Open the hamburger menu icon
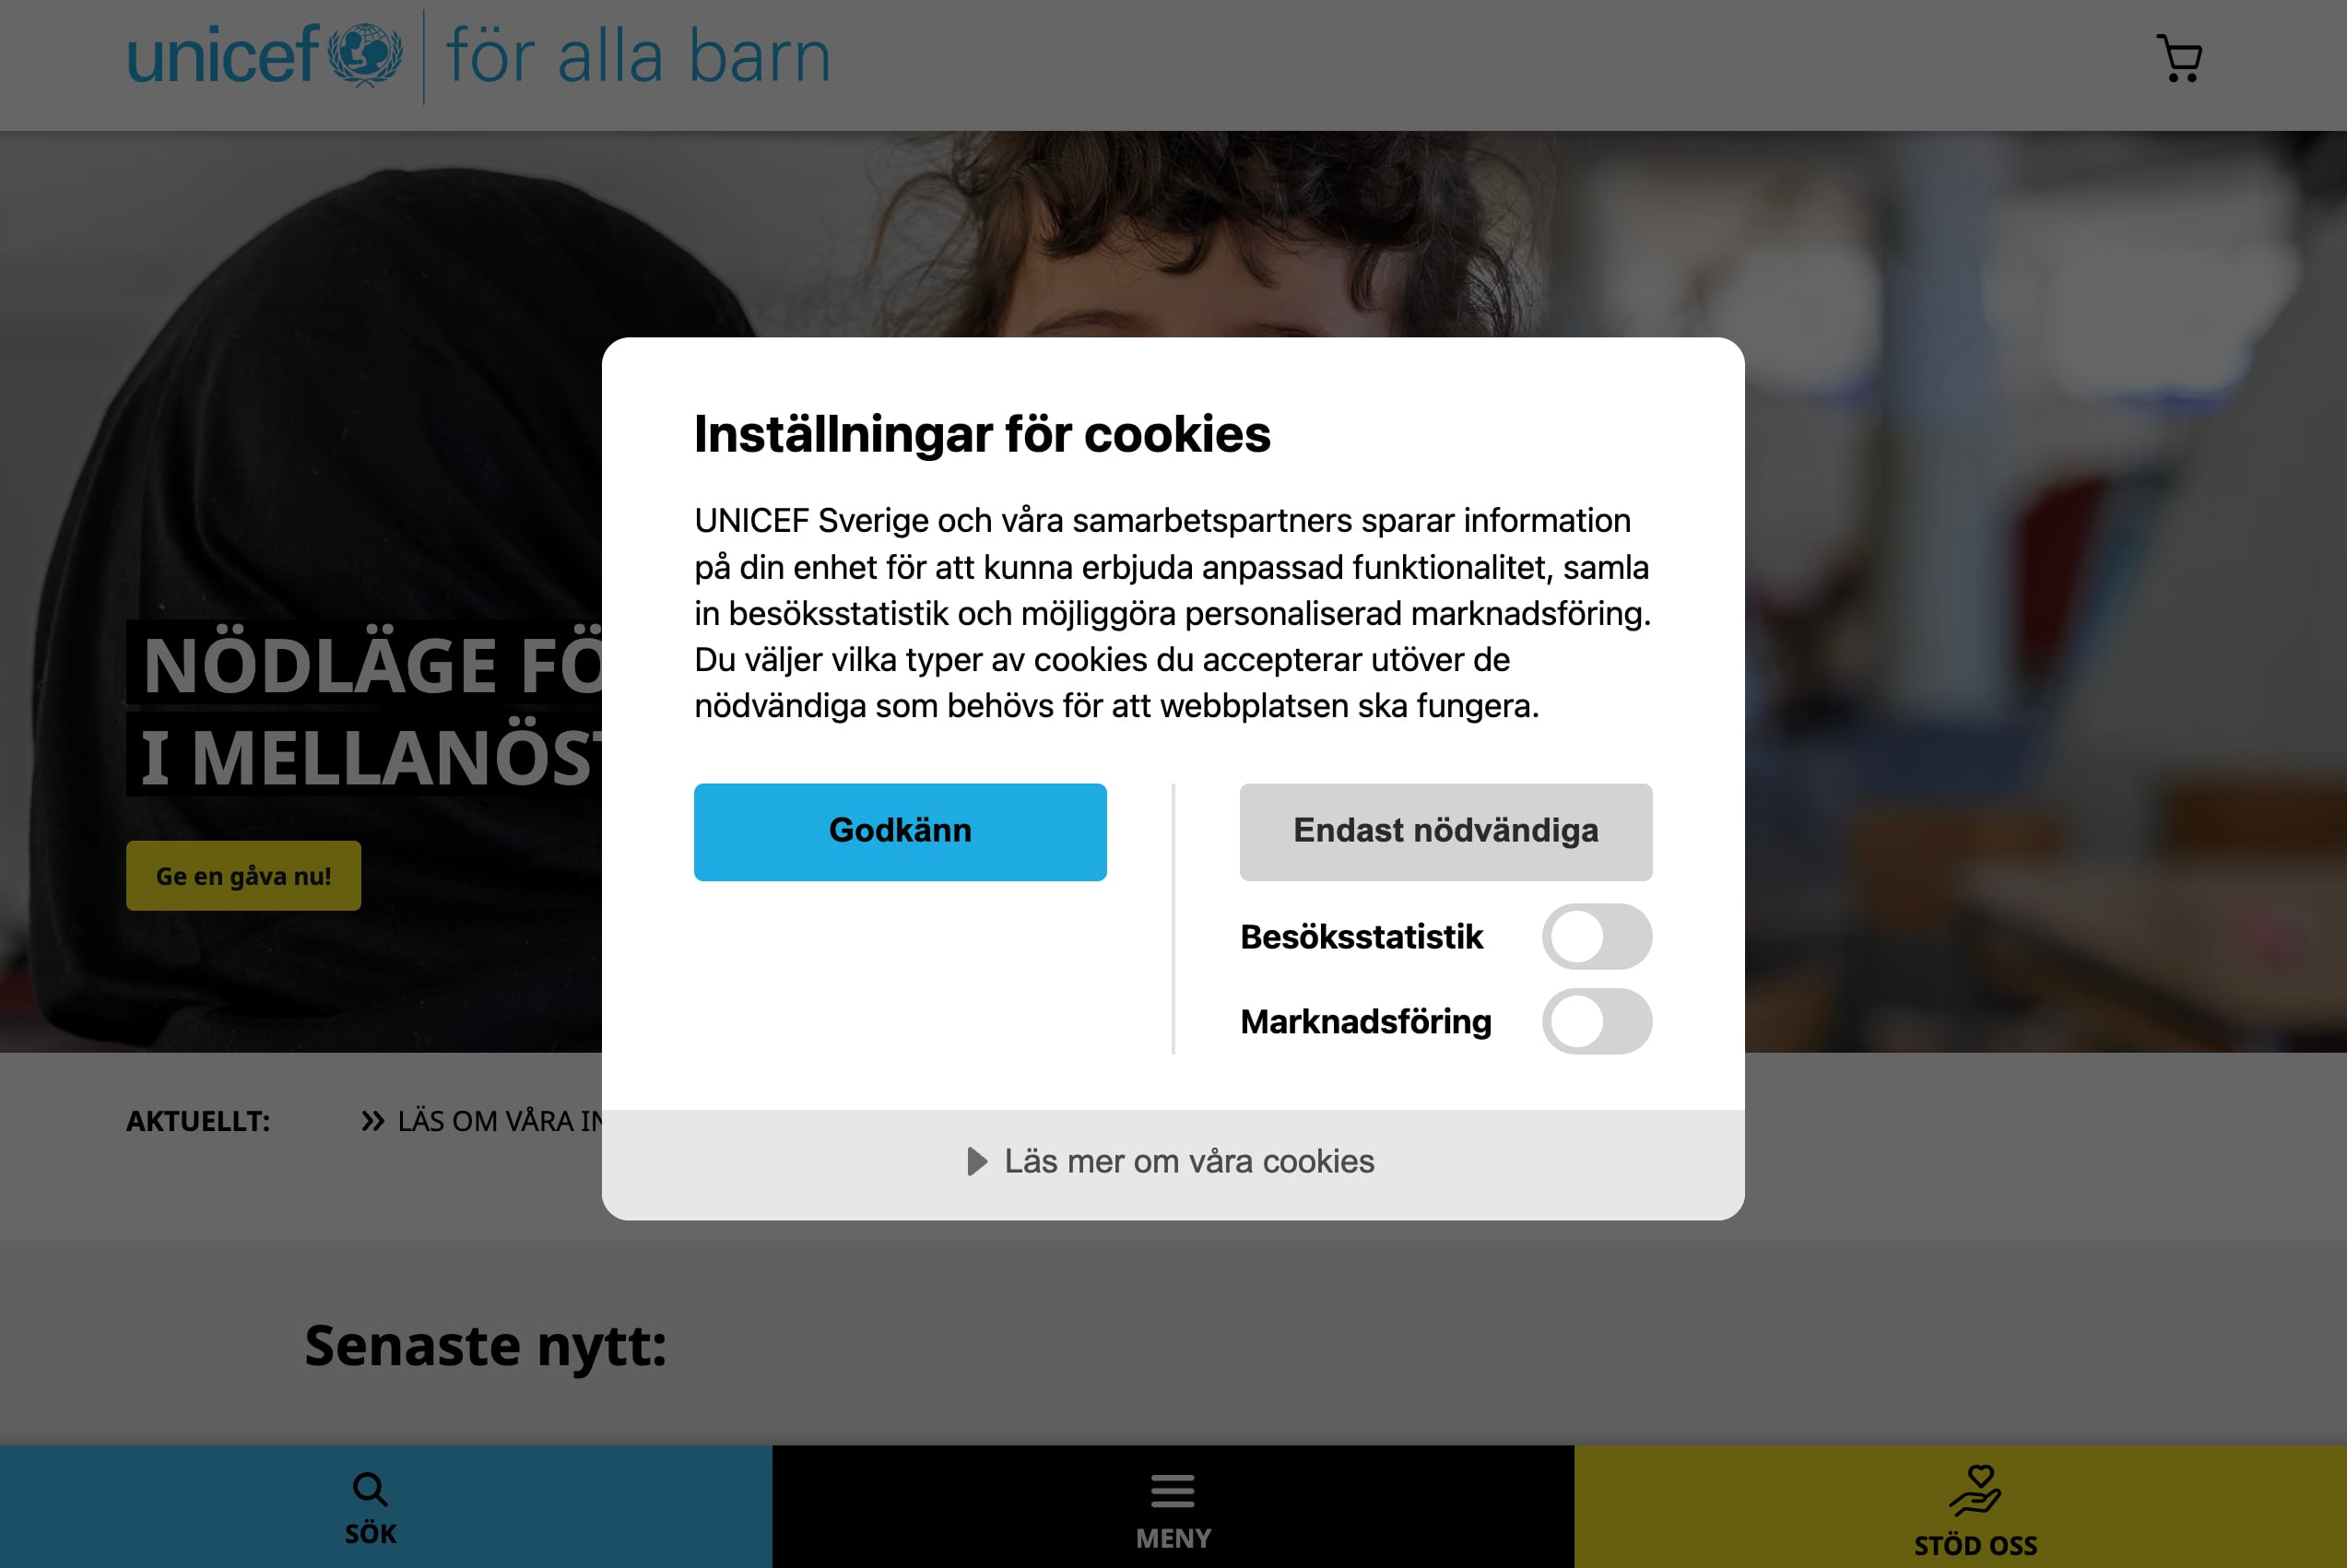 [1173, 1490]
